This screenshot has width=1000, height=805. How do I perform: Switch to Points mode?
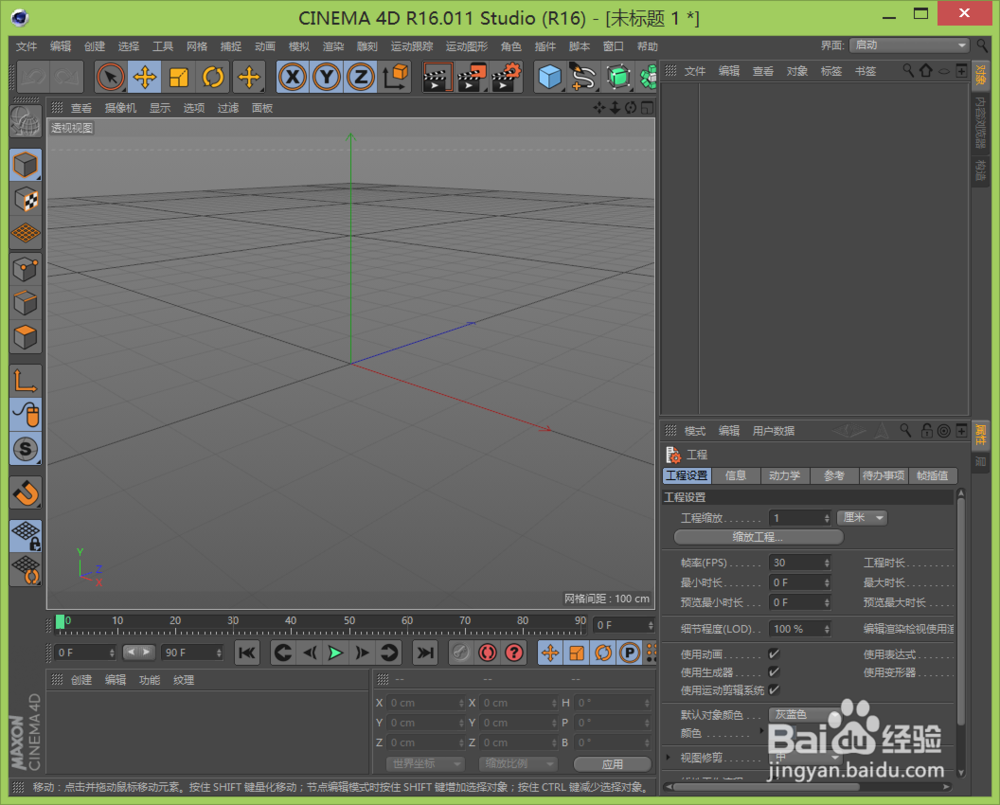point(26,269)
